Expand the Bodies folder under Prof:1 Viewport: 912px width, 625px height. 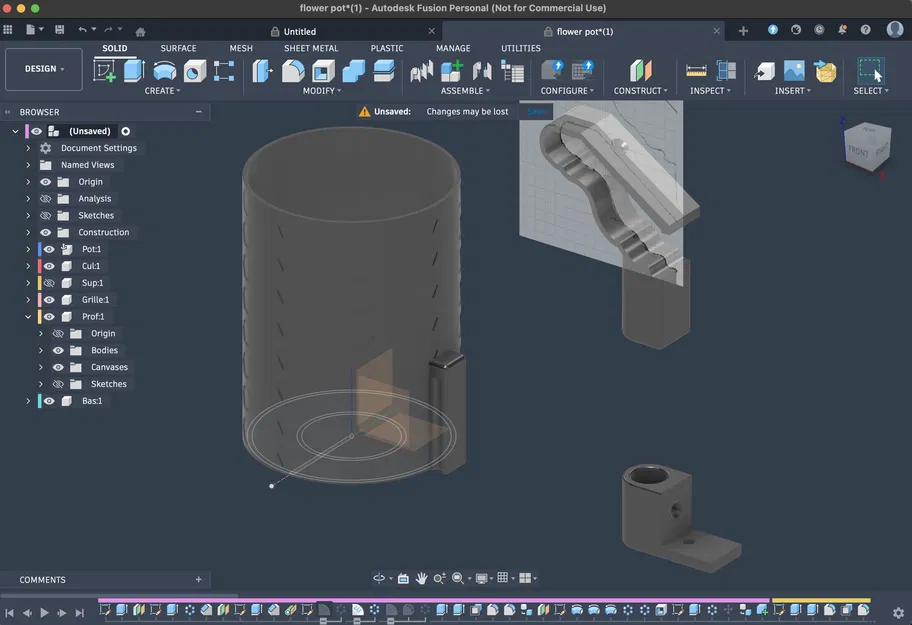(x=42, y=350)
